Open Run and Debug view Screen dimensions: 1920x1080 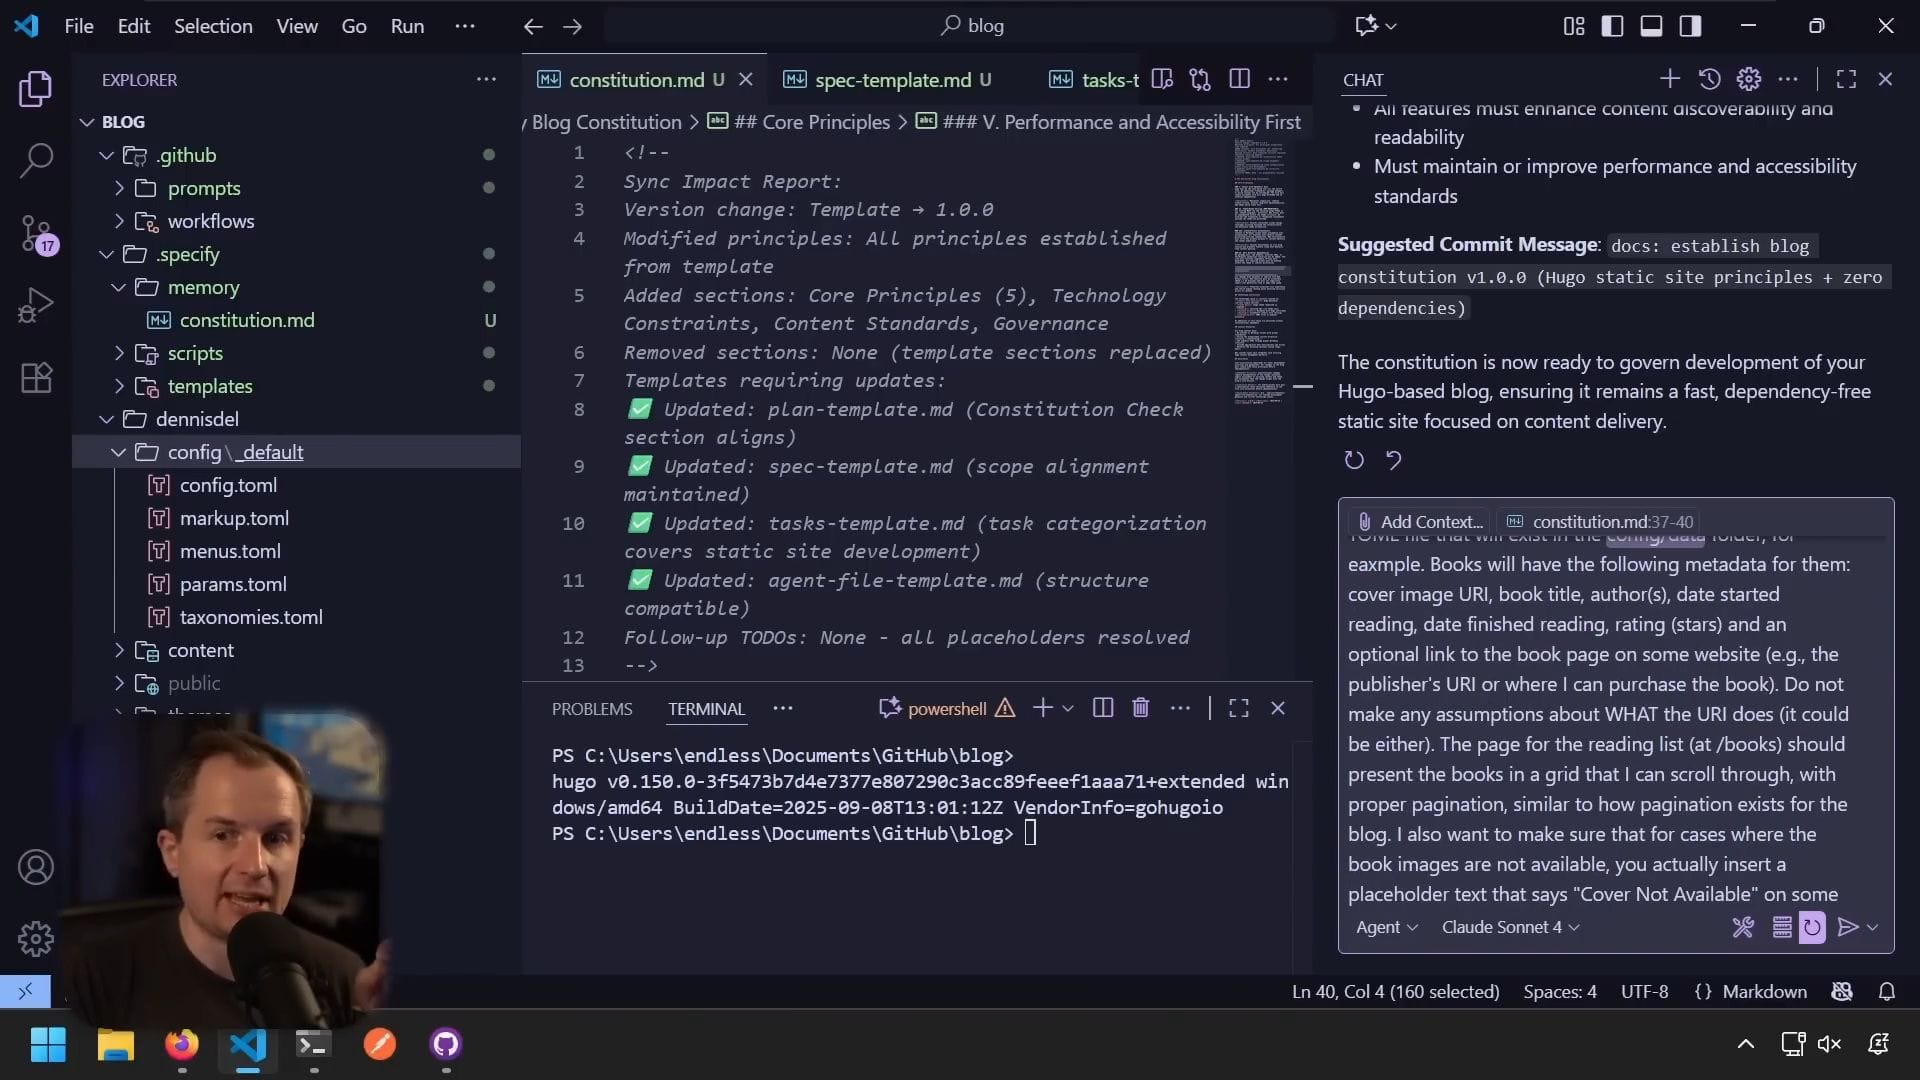[36, 305]
